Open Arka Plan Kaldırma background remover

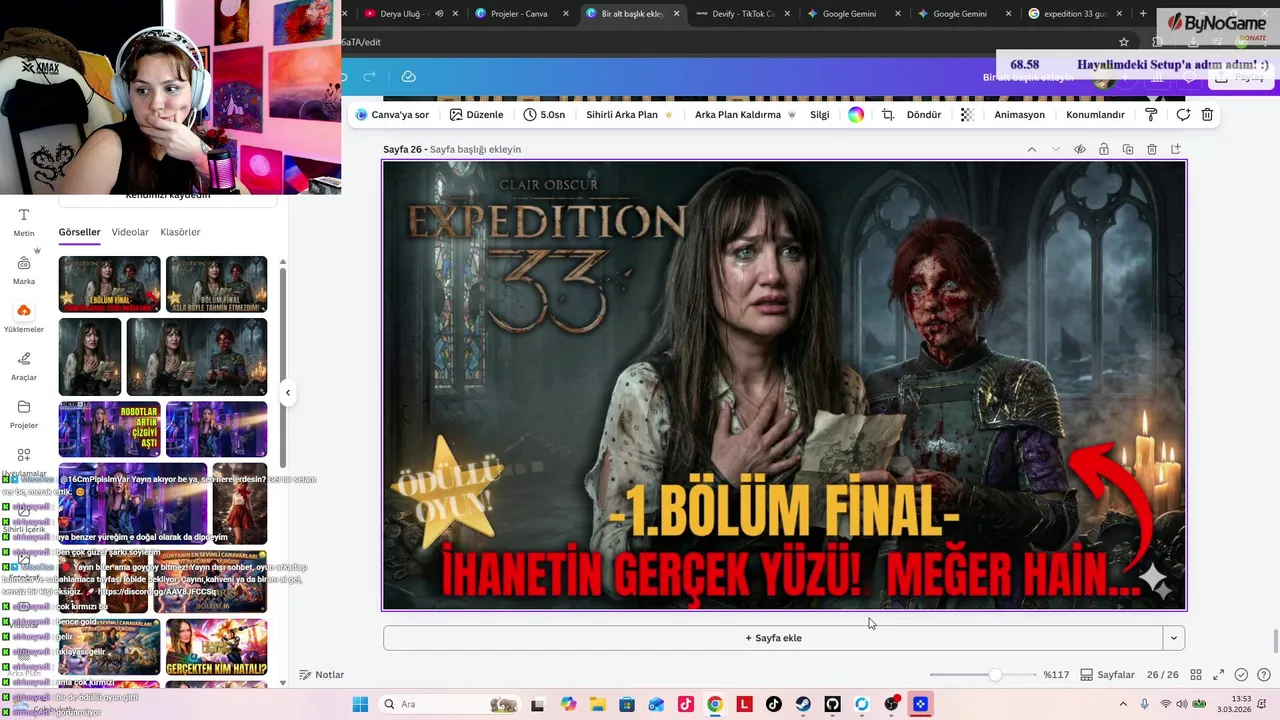pyautogui.click(x=745, y=115)
